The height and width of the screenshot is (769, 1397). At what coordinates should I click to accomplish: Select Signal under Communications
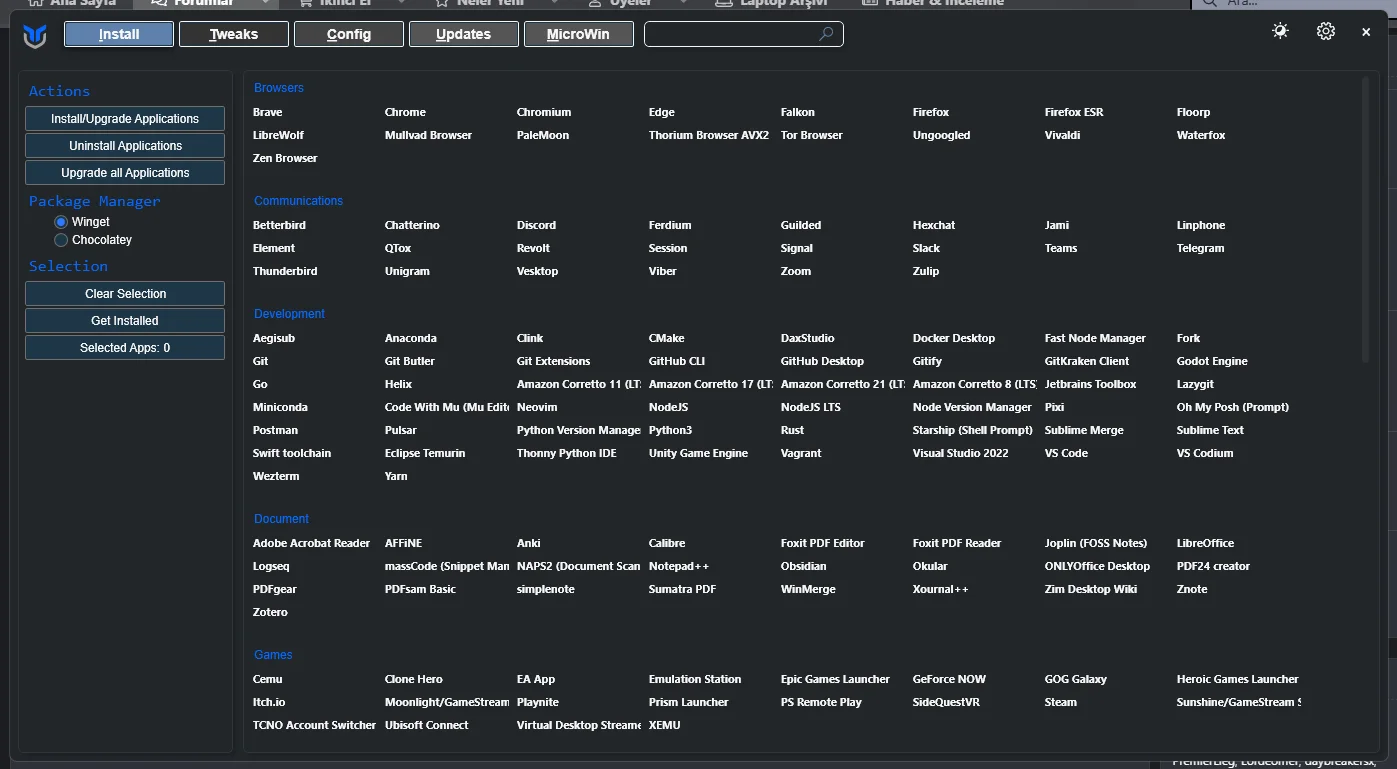[x=797, y=248]
